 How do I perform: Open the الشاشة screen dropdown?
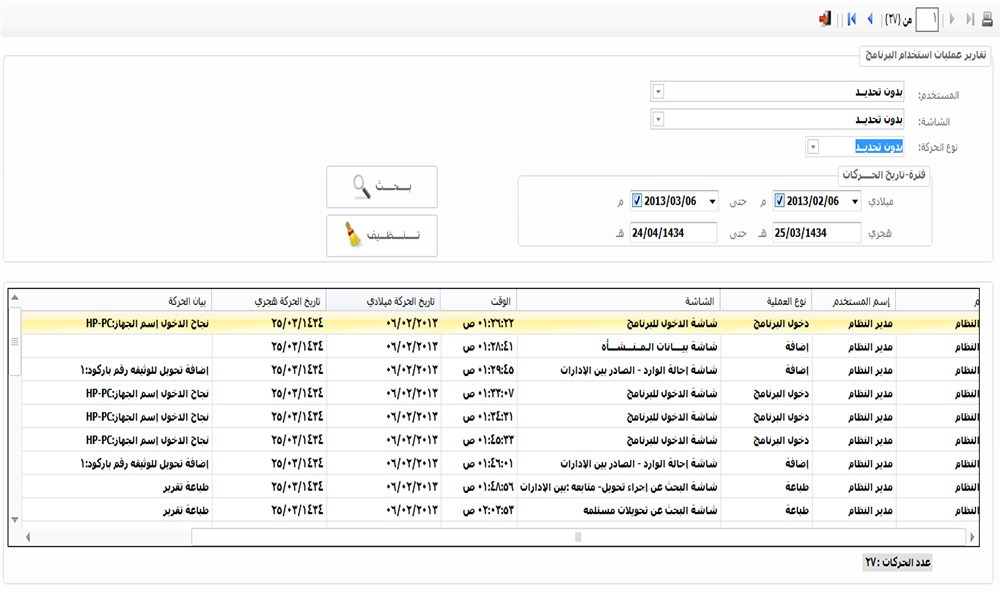coord(657,120)
